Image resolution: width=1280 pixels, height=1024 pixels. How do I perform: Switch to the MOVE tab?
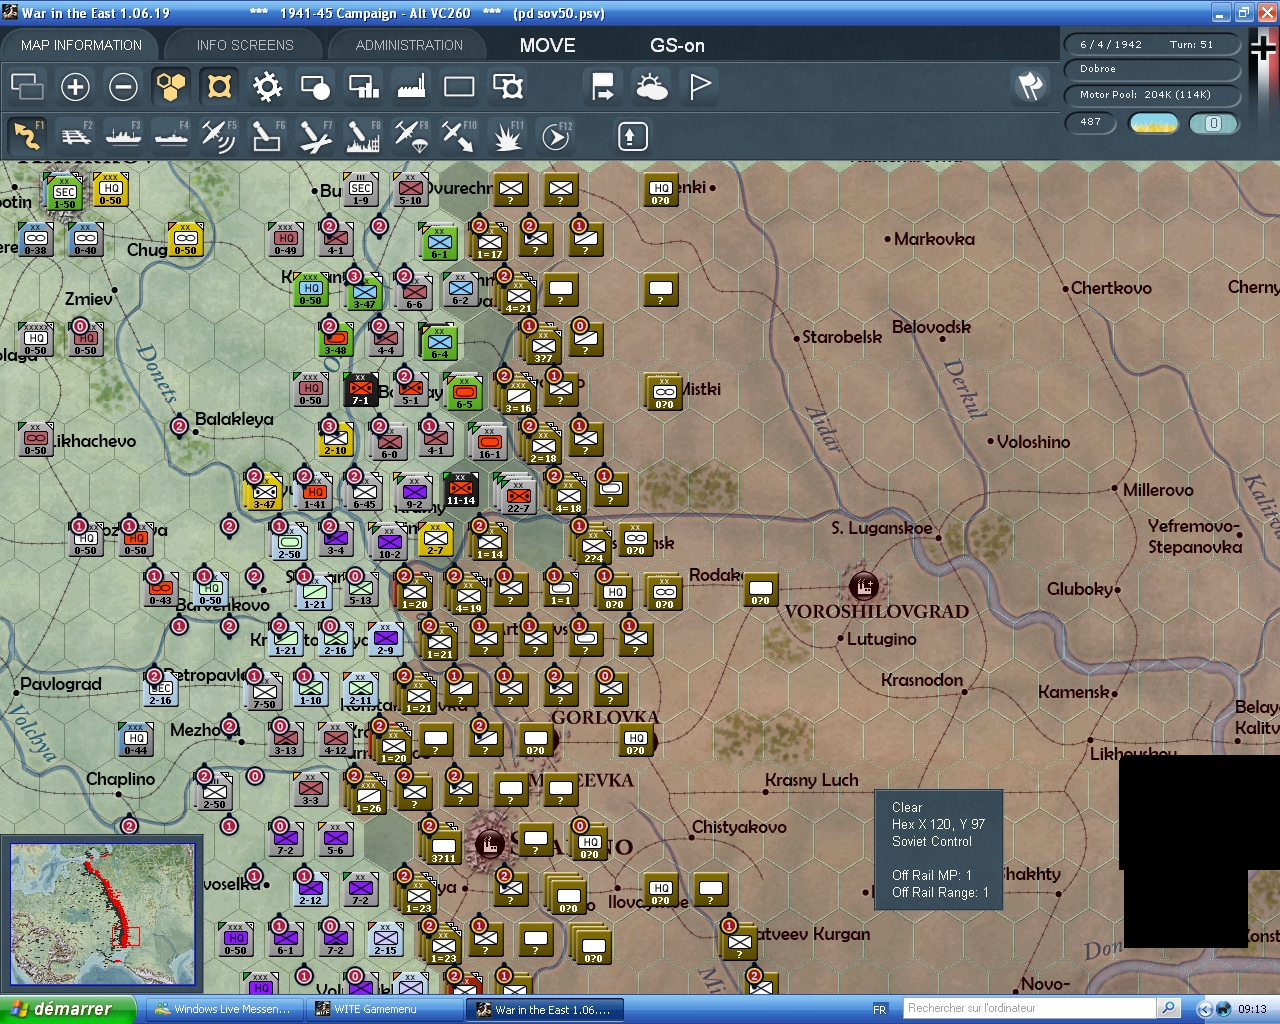pos(547,44)
